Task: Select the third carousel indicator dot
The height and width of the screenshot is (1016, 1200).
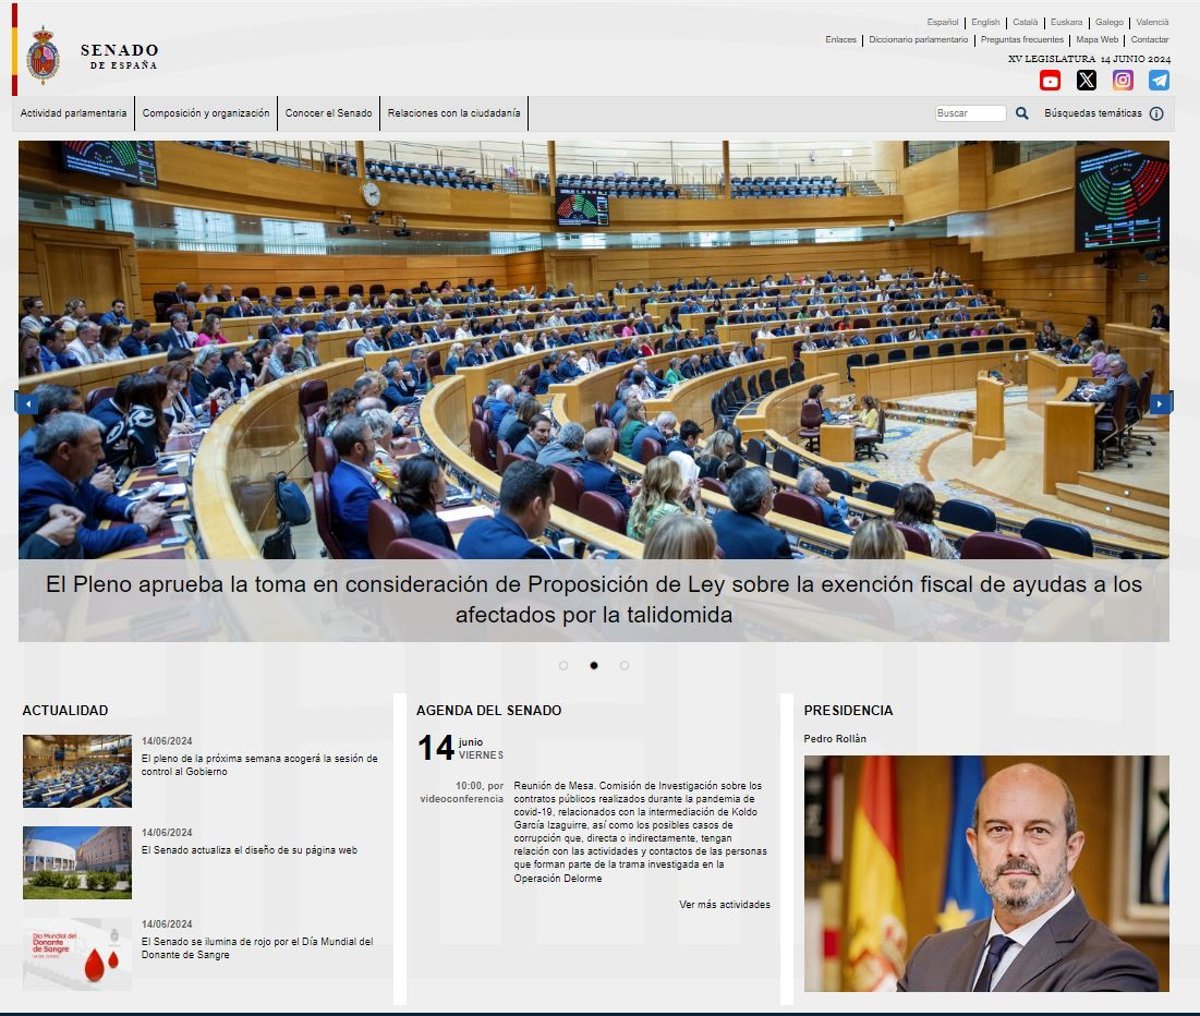Action: [624, 665]
